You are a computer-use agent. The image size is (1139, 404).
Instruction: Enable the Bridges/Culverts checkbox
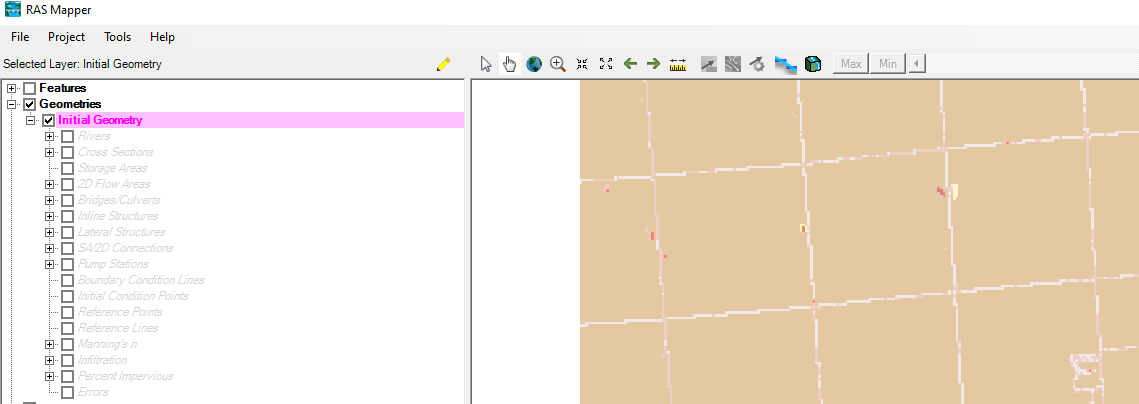click(68, 200)
